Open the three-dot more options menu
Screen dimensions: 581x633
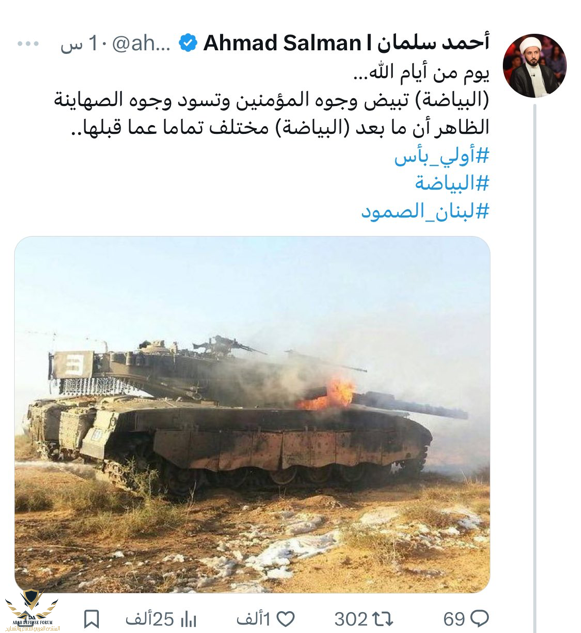point(28,44)
